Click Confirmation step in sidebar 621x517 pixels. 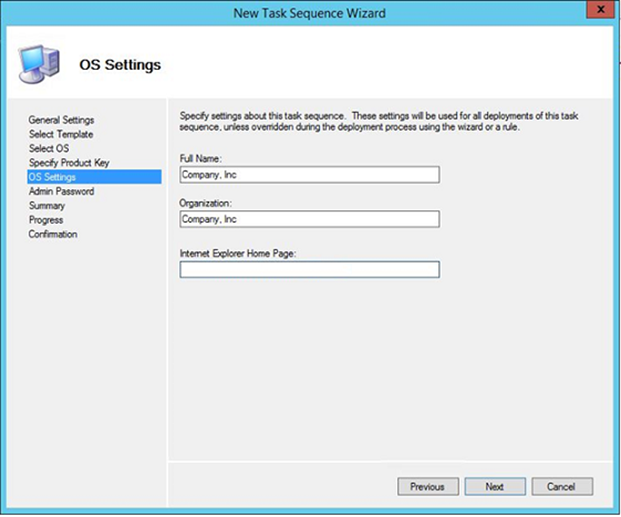click(x=52, y=234)
